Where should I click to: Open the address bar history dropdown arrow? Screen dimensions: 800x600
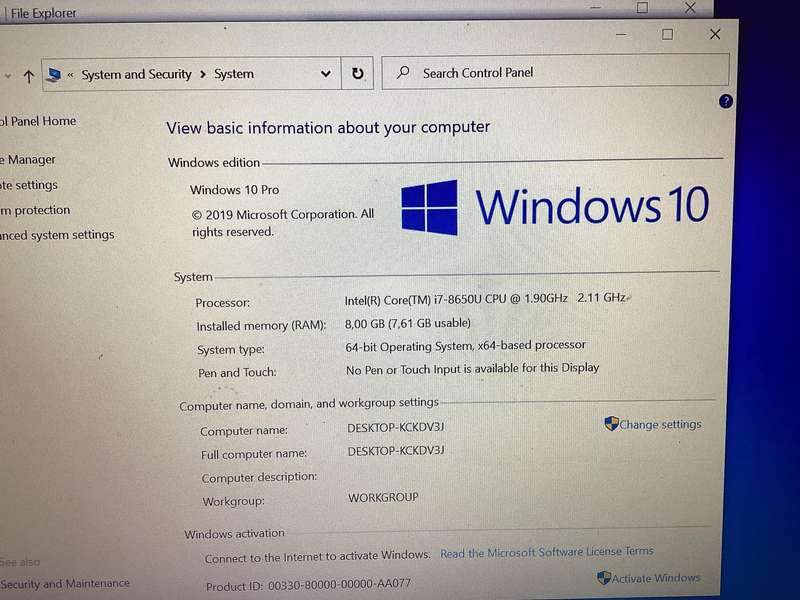[x=326, y=74]
